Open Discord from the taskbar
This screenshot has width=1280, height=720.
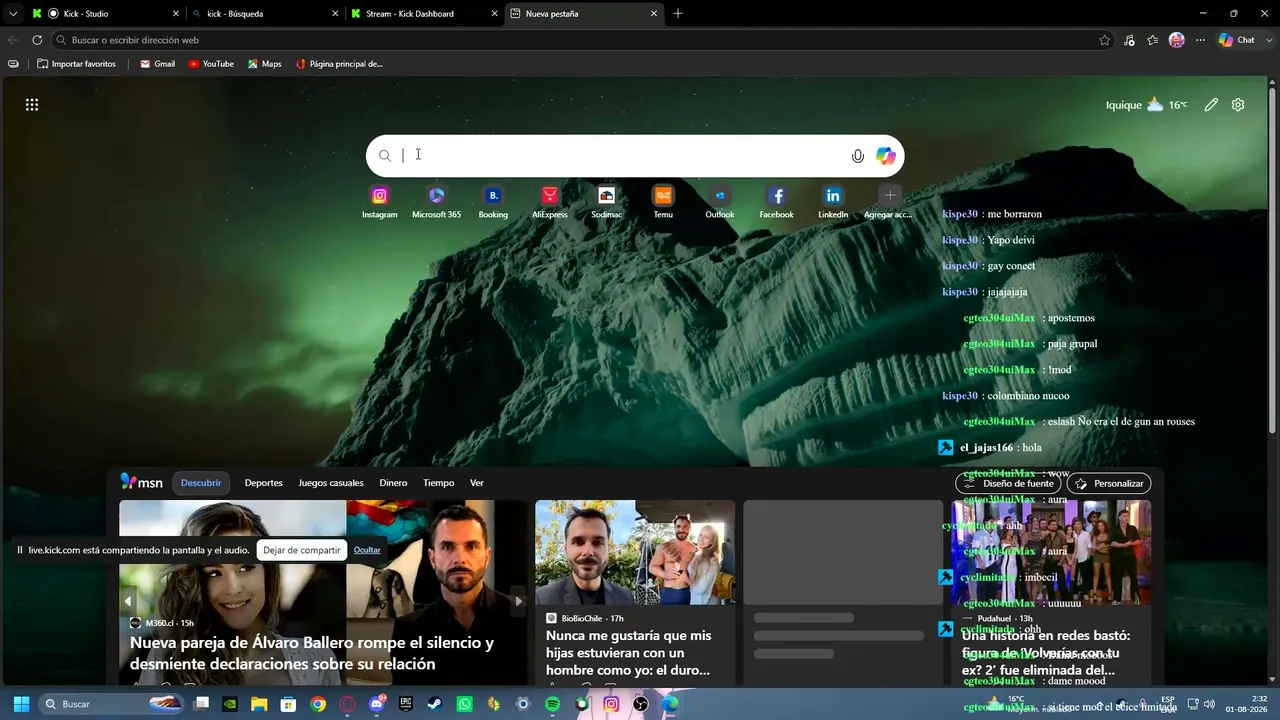377,704
